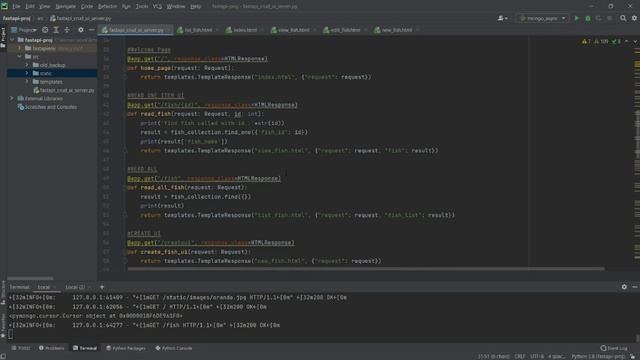Open terminal panel settings gear
640x360 pixels.
point(624,287)
